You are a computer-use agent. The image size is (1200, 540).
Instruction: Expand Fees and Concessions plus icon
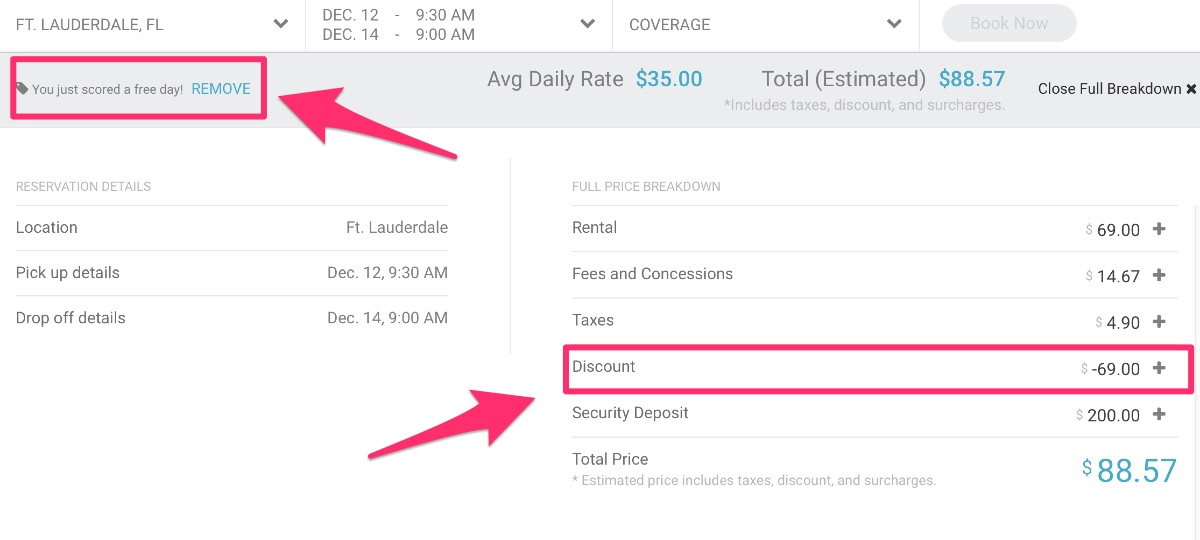tap(1159, 275)
